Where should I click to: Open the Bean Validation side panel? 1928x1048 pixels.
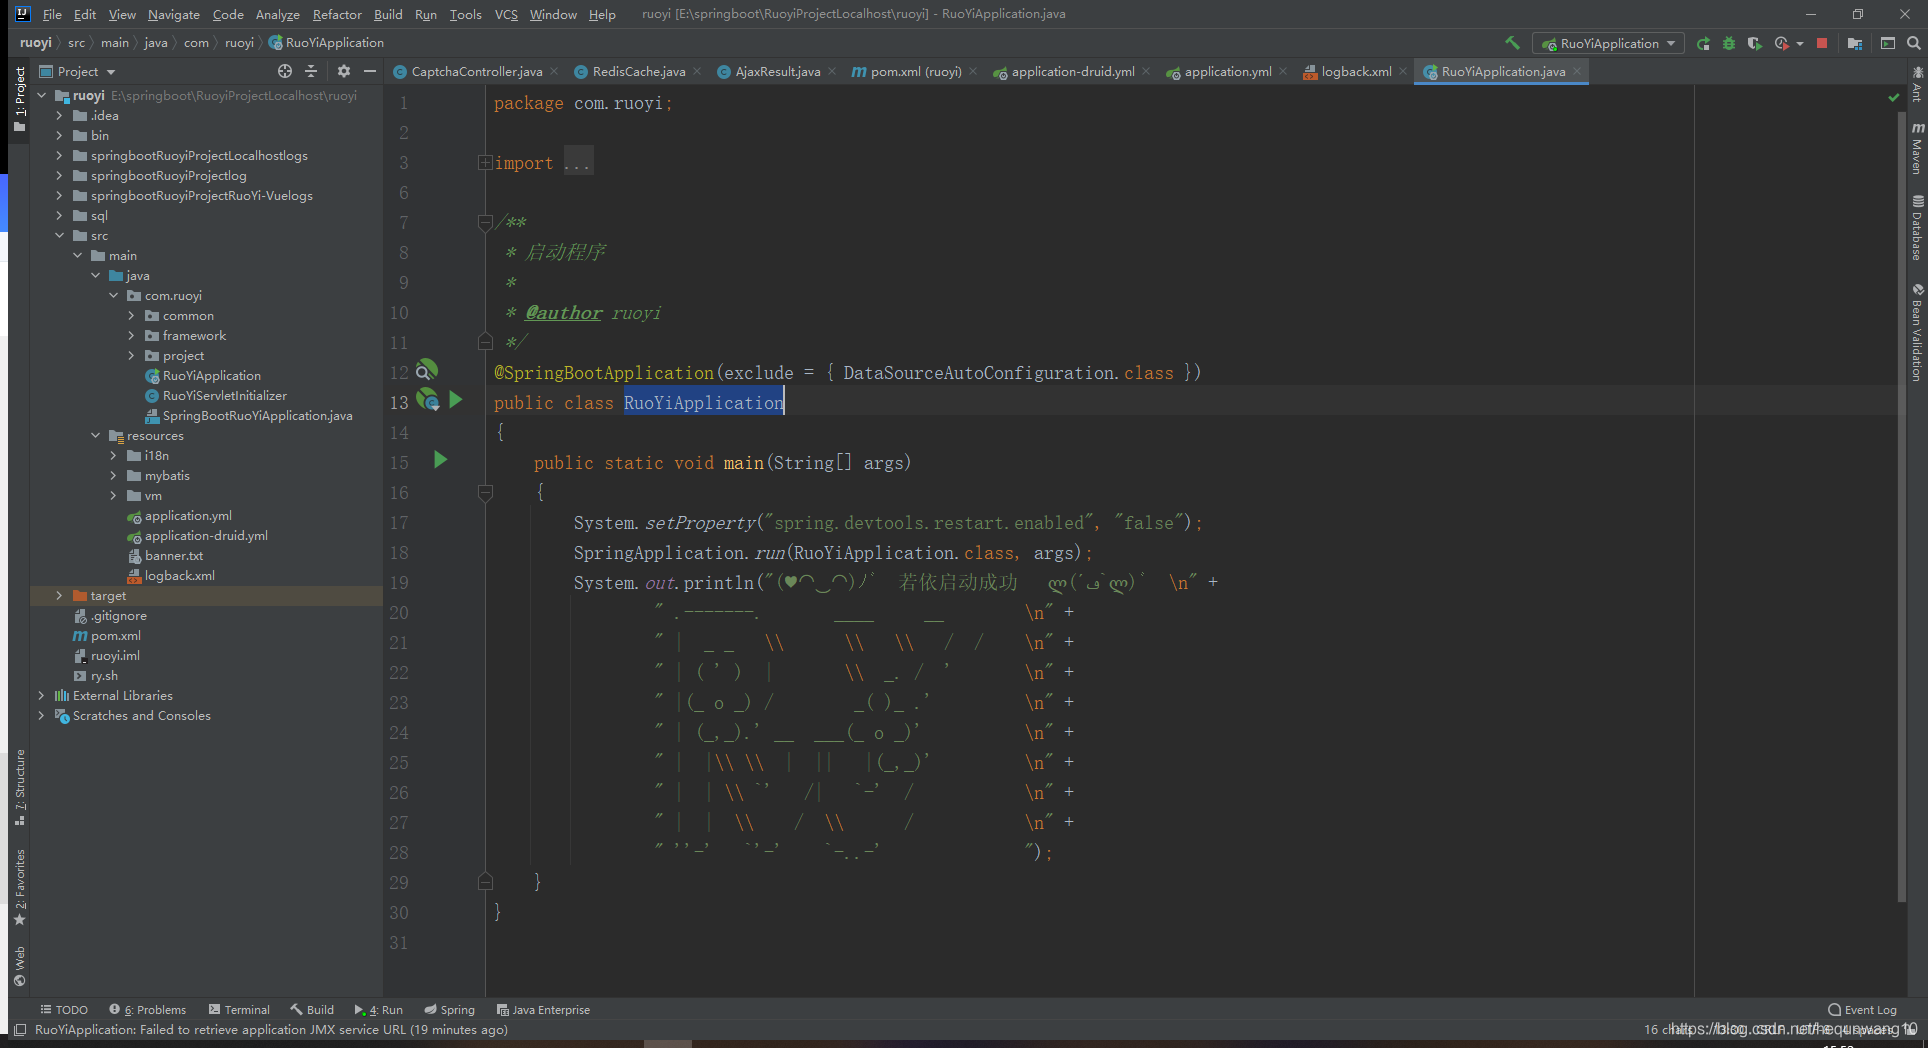(x=1917, y=332)
